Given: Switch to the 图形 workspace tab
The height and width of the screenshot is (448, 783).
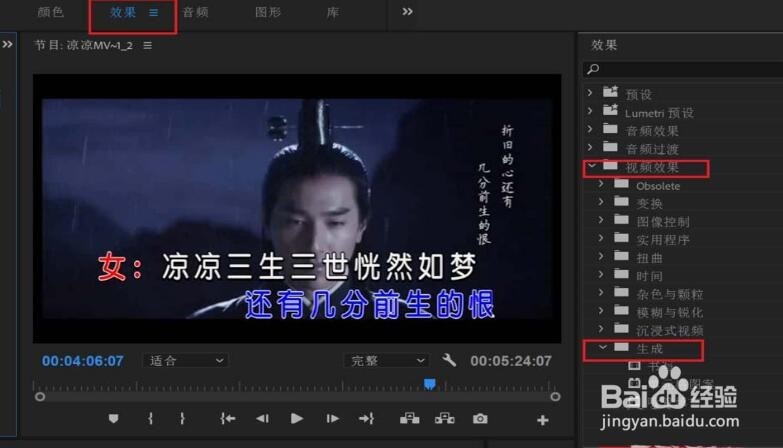Looking at the screenshot, I should (x=268, y=12).
